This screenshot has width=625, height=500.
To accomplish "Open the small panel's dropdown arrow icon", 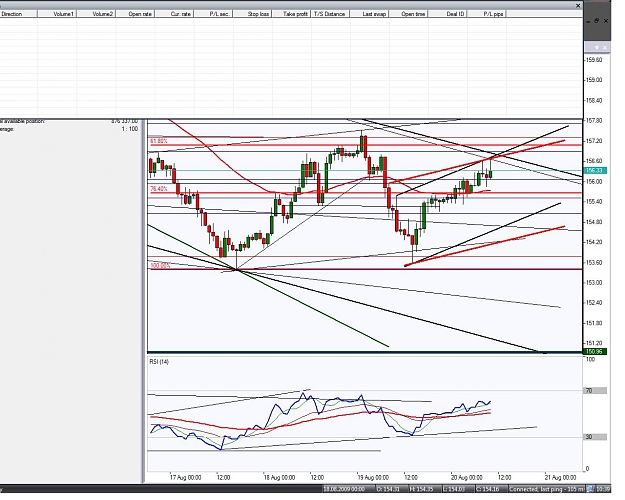I will click(x=597, y=47).
